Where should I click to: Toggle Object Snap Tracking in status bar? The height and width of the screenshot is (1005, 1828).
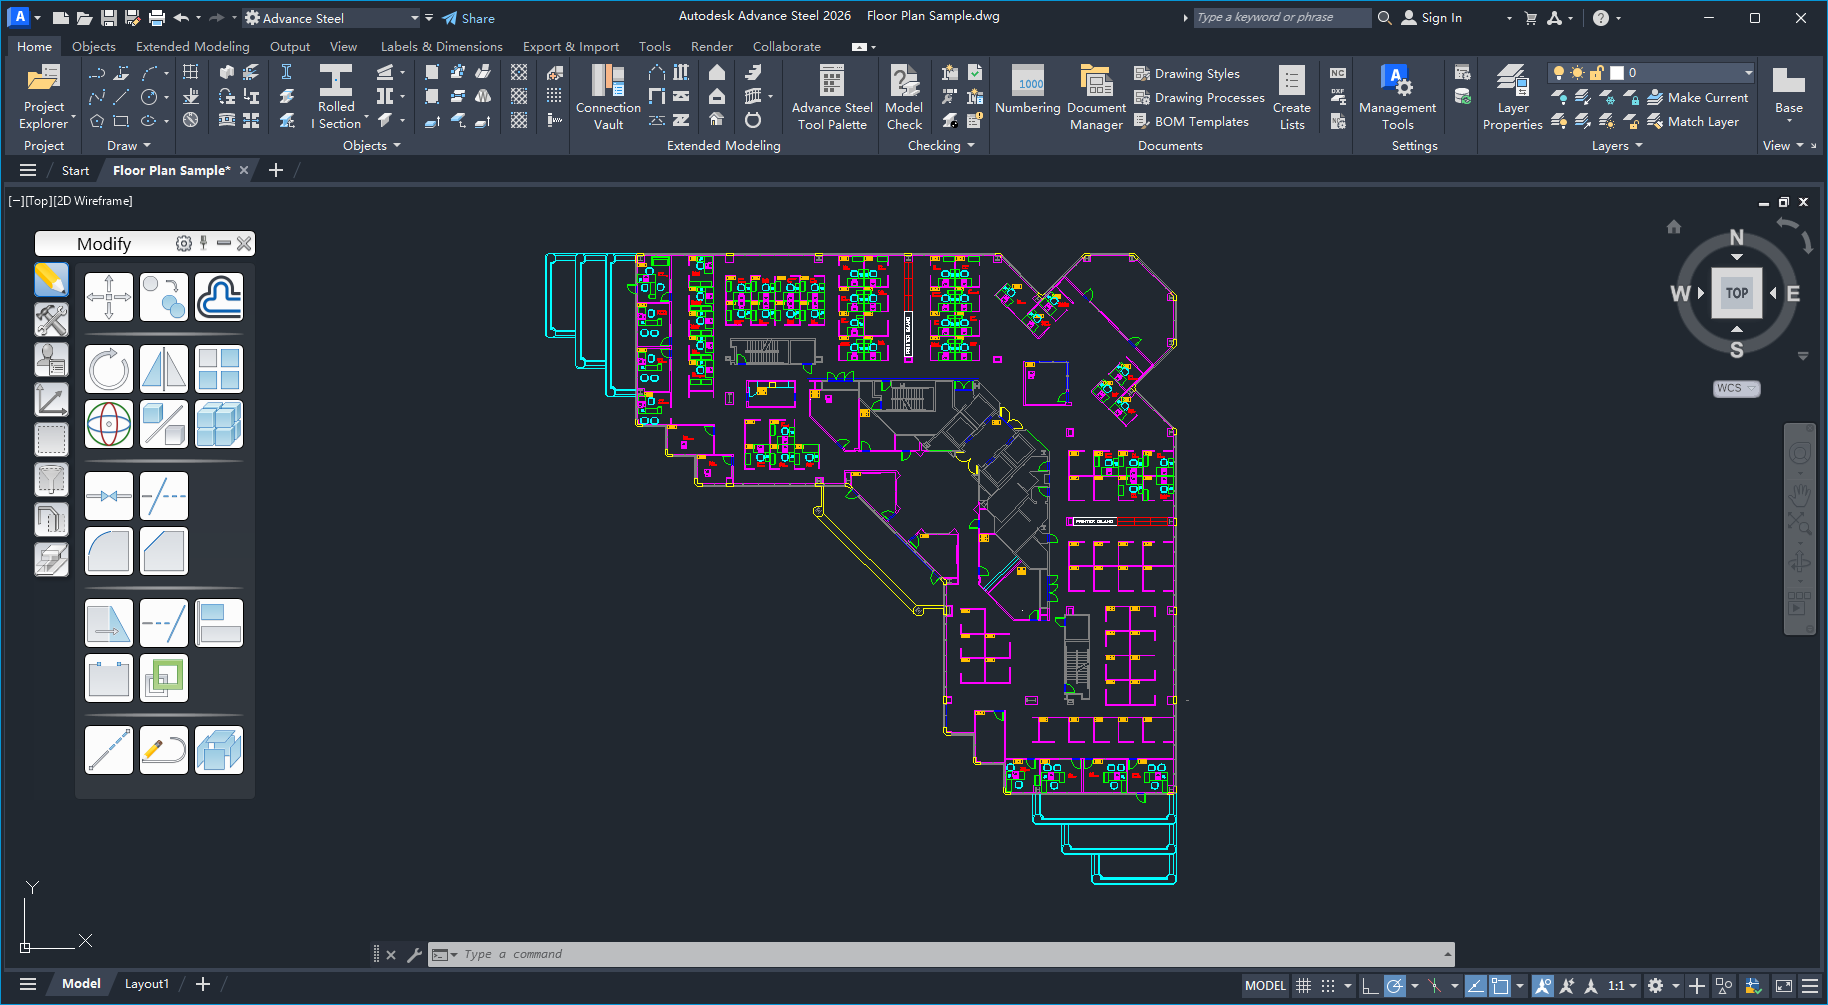(x=1475, y=985)
